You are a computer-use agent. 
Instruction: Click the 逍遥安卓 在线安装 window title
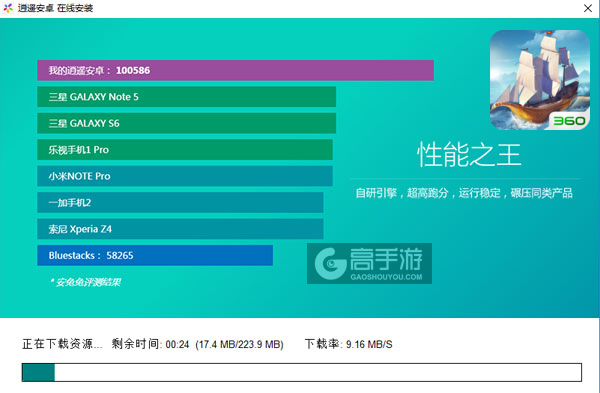point(55,8)
